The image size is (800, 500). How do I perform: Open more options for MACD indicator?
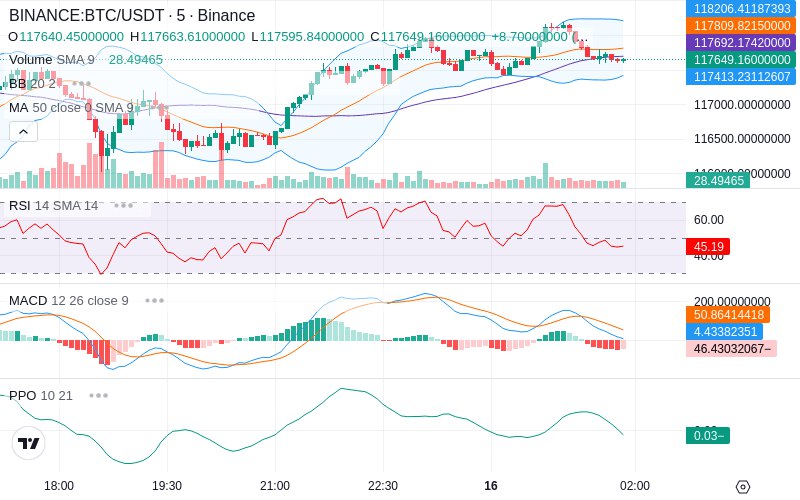coord(155,301)
